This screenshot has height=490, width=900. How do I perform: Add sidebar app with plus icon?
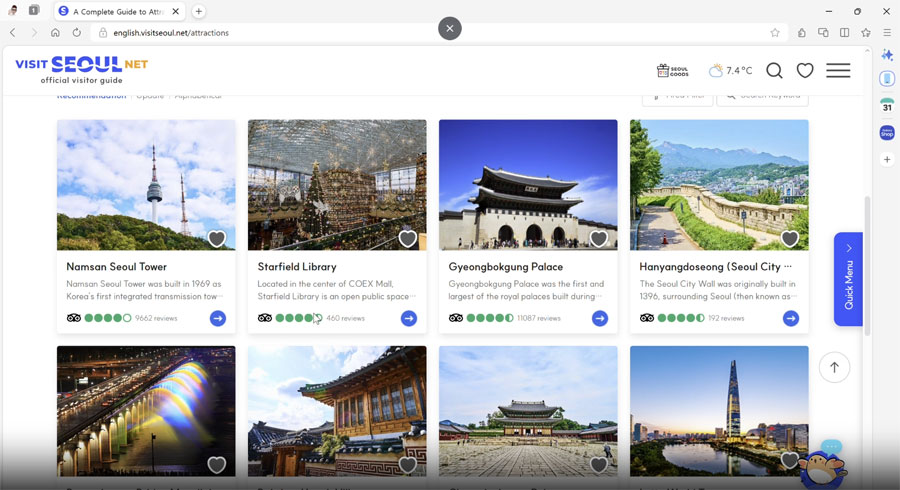point(887,159)
